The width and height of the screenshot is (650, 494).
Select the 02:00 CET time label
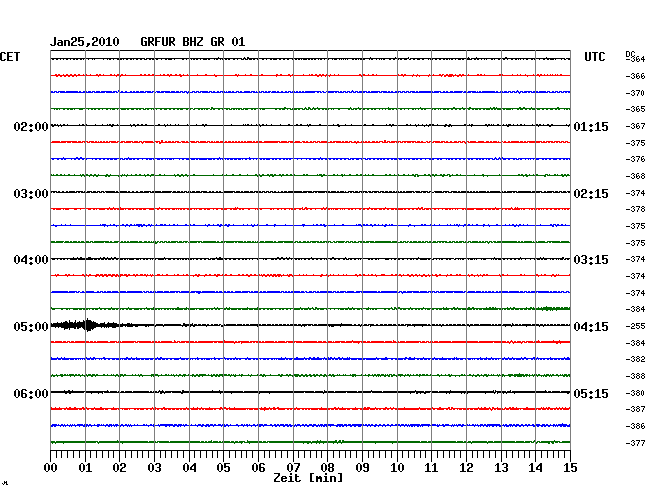coord(31,126)
